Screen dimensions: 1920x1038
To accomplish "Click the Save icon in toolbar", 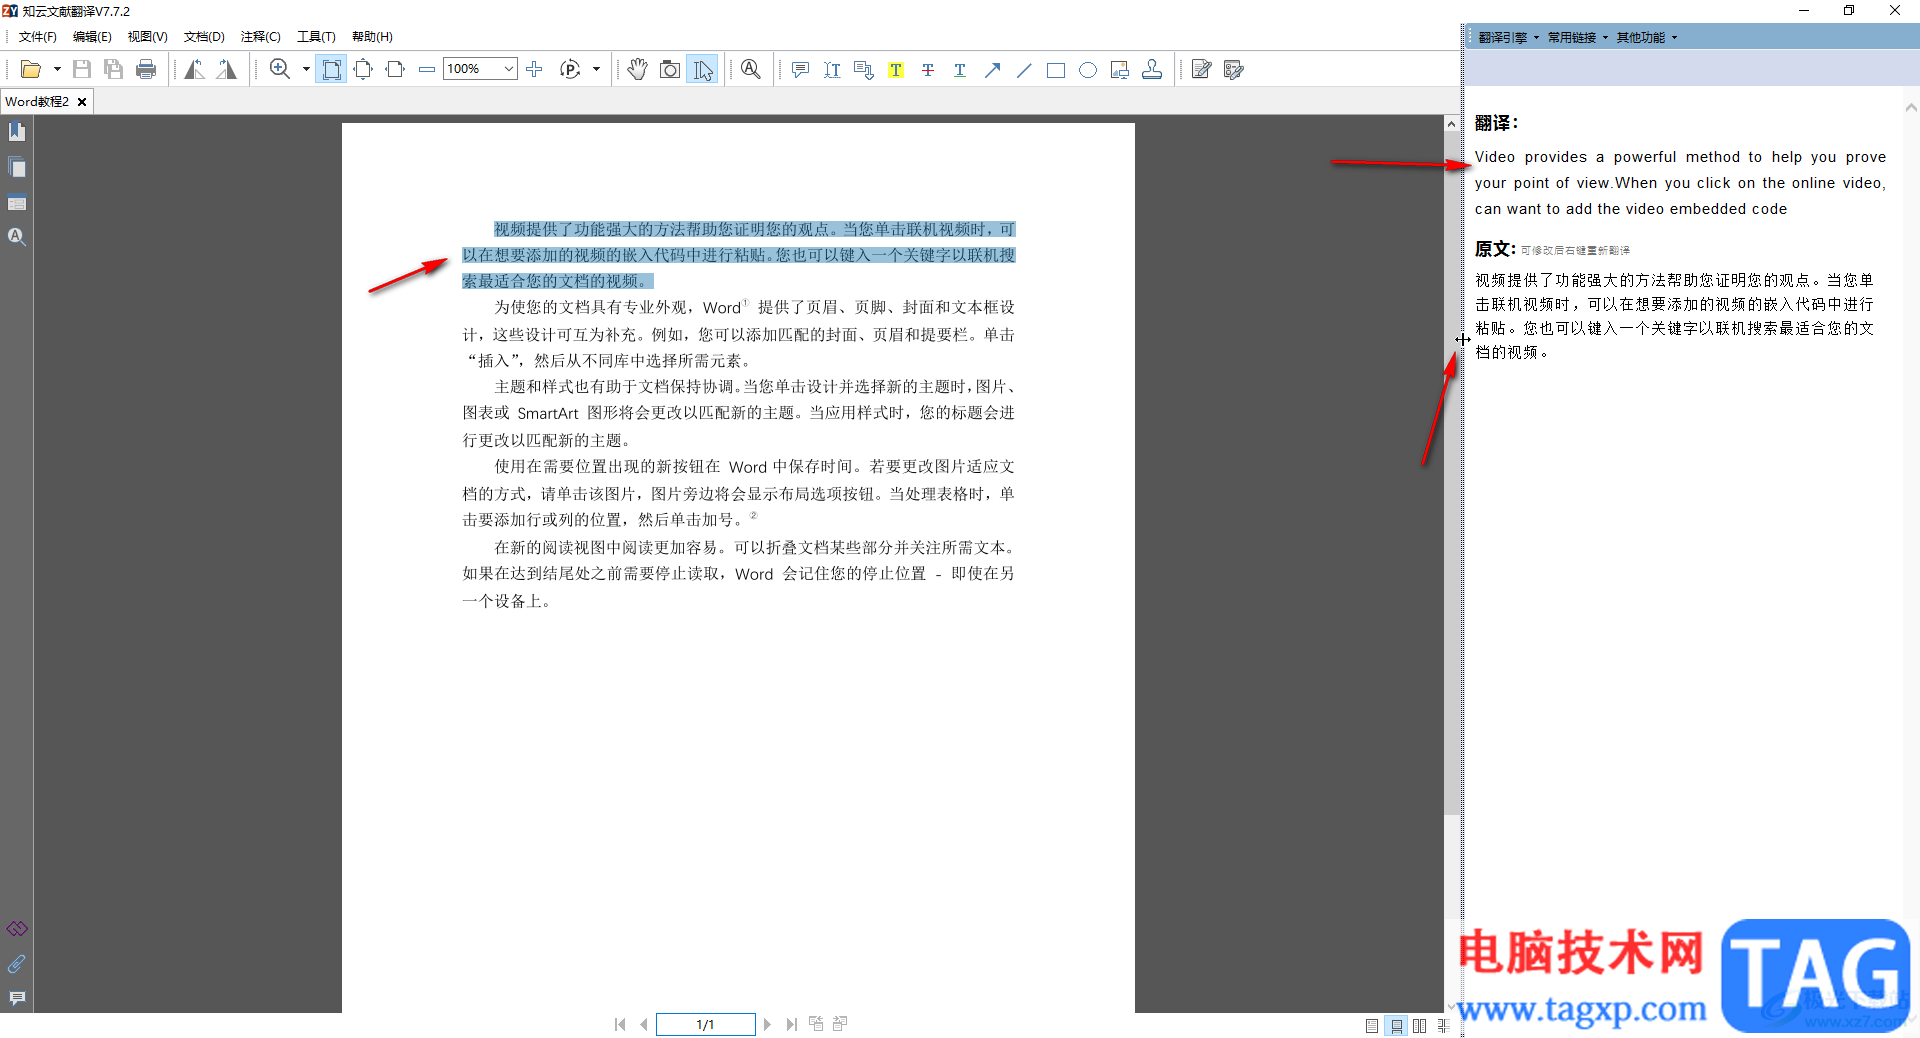I will (82, 69).
